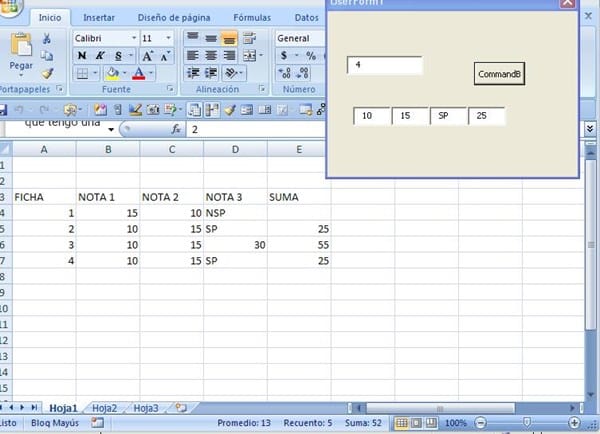Click merge and center icon

point(250,56)
